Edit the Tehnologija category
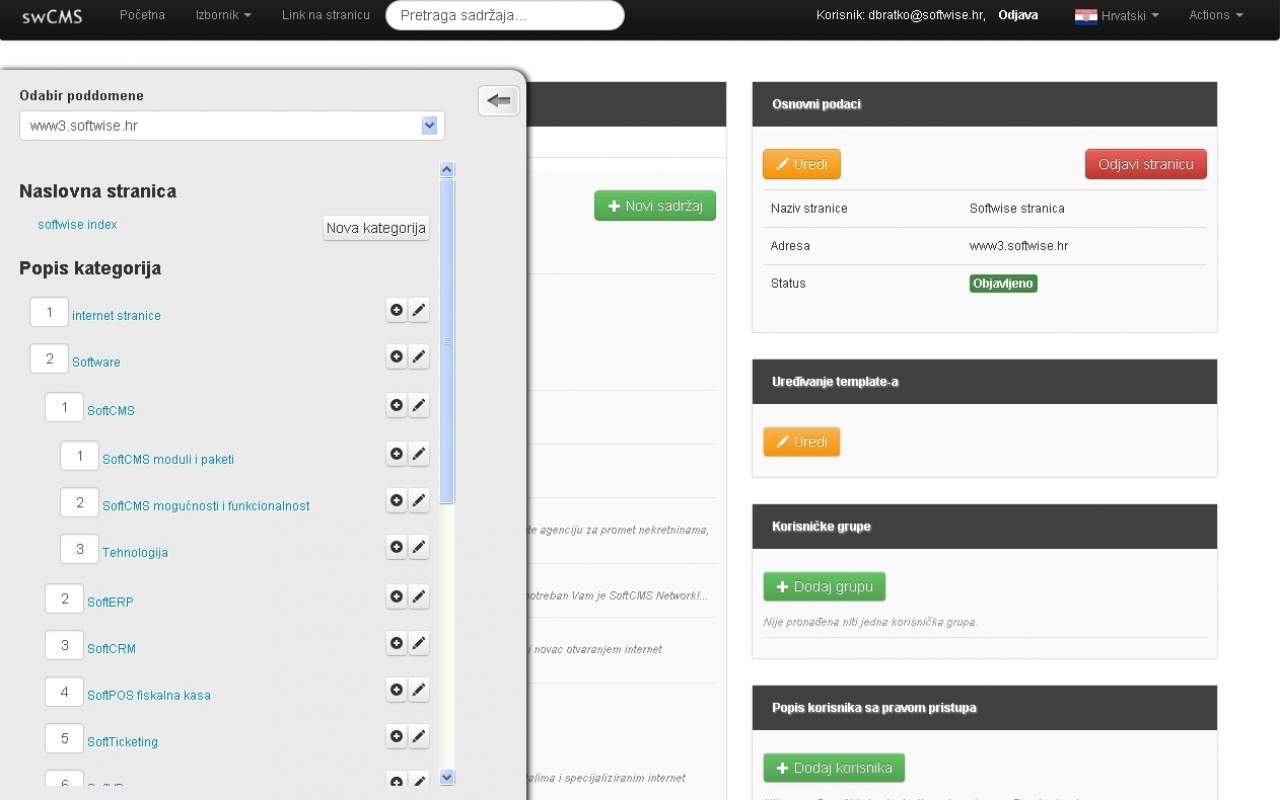 pos(419,547)
